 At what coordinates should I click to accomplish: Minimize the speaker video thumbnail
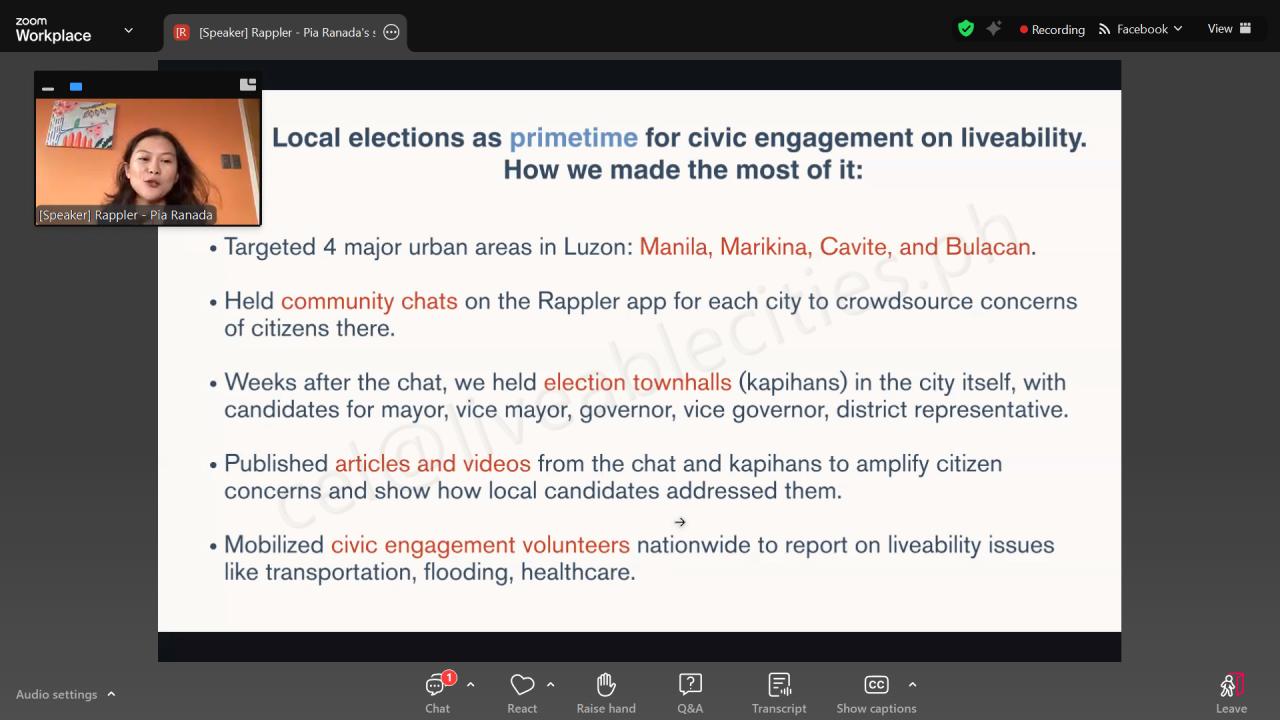pos(48,87)
